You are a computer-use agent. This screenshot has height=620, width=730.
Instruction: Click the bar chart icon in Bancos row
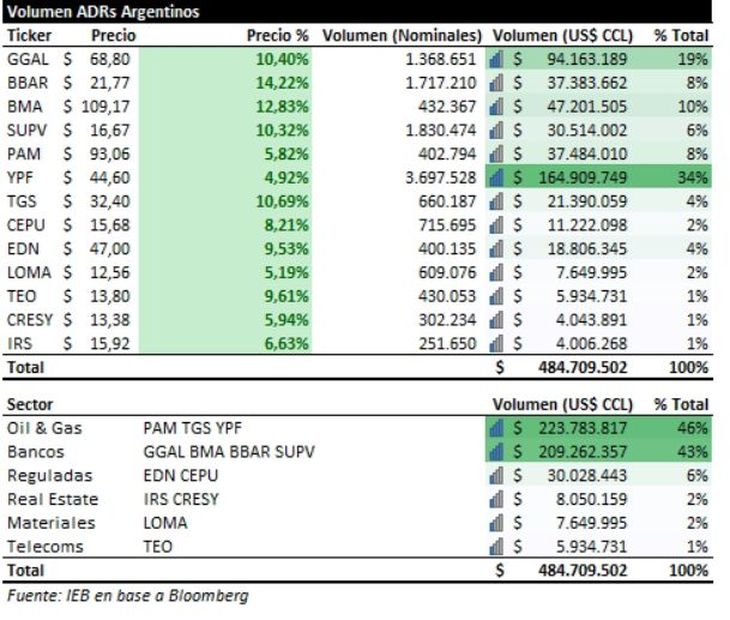(x=496, y=452)
